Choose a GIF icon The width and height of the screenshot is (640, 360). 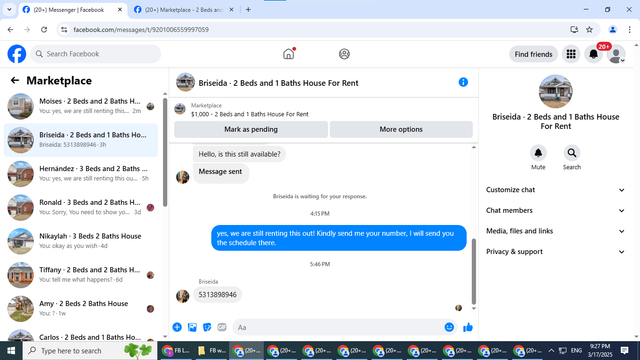coord(222,327)
